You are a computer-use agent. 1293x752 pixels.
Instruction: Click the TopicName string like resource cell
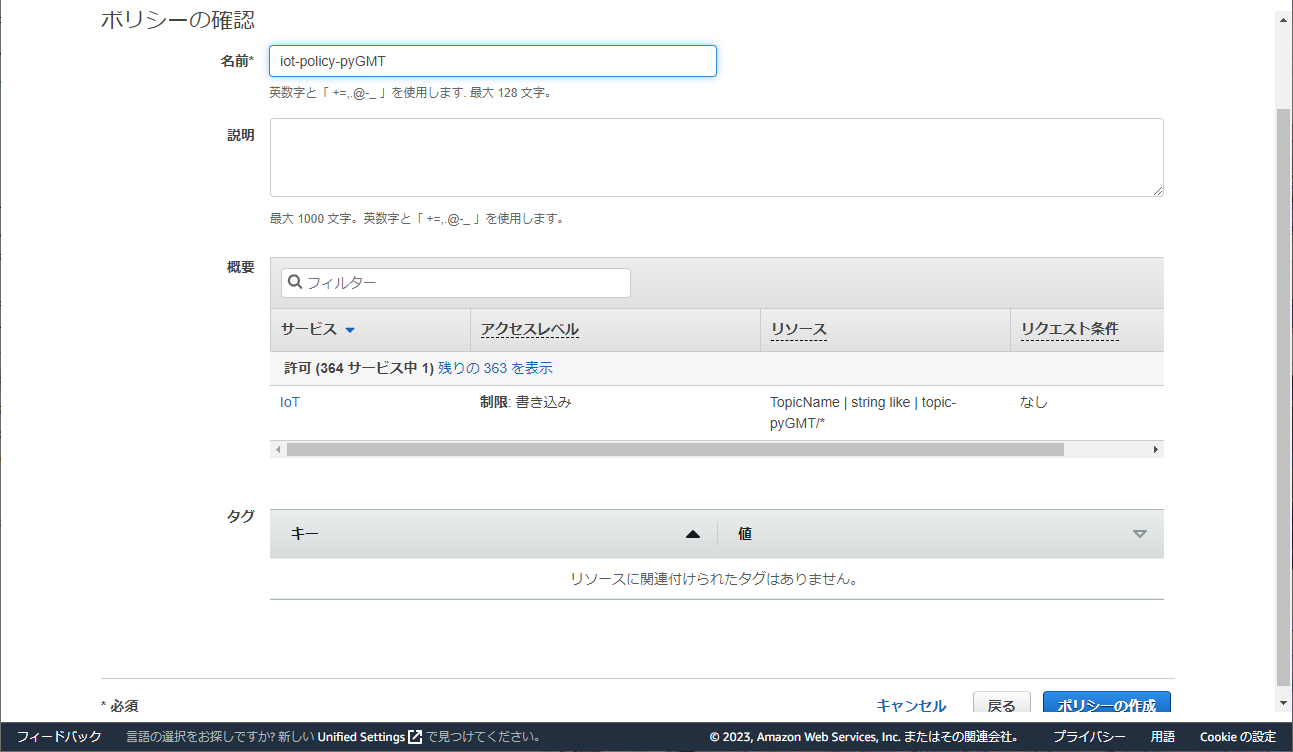pyautogui.click(x=863, y=412)
